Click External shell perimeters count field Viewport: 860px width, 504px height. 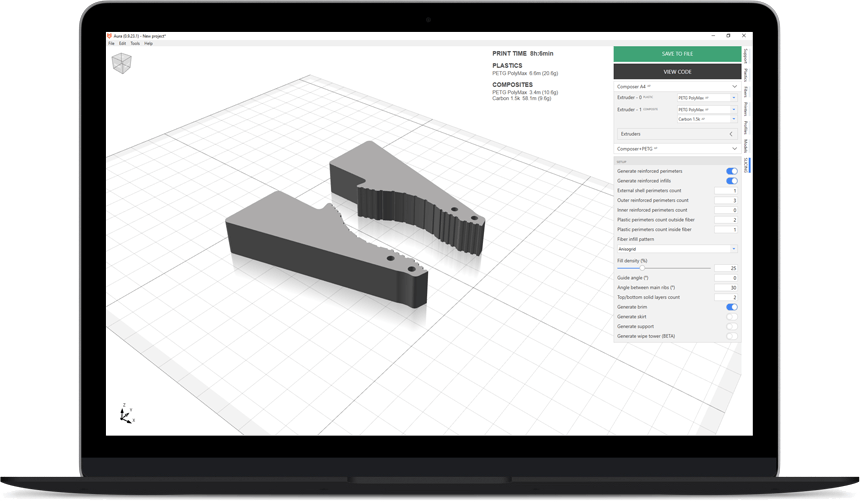coord(726,191)
